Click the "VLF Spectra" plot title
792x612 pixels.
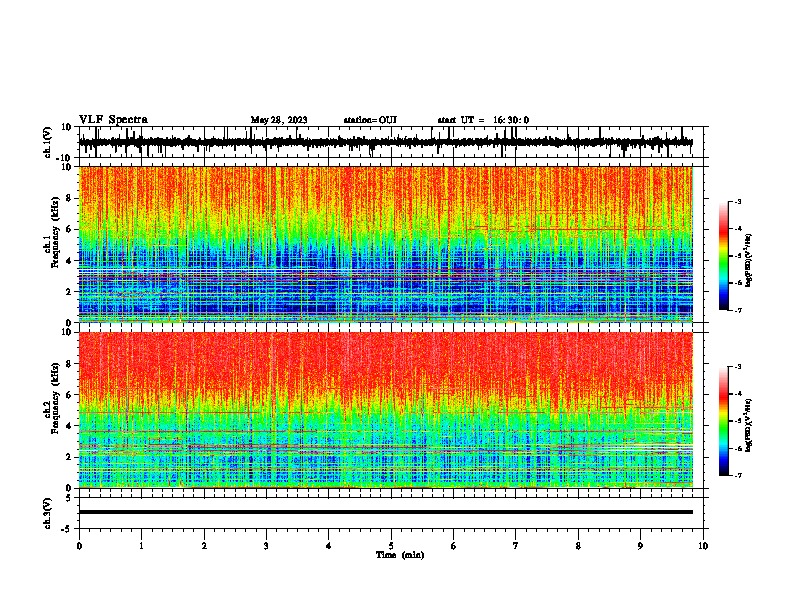pyautogui.click(x=113, y=120)
